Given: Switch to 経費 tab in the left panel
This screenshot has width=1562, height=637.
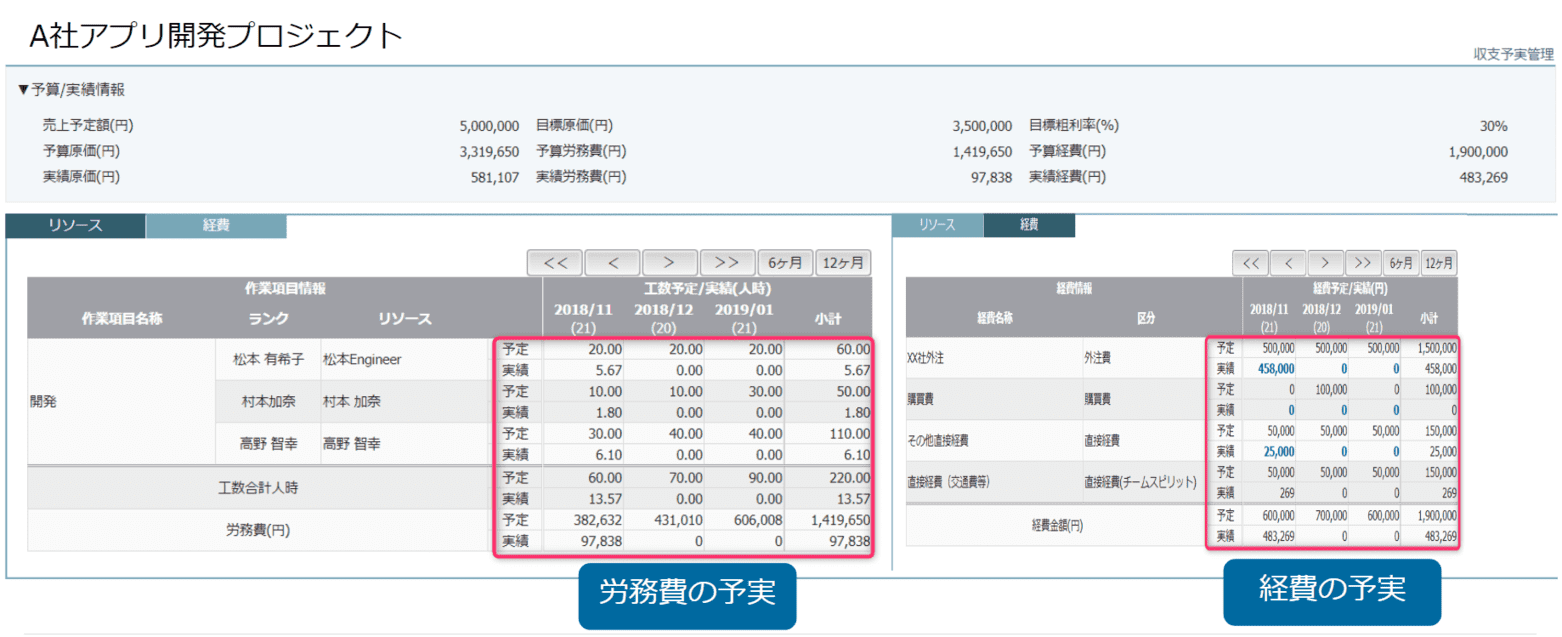Looking at the screenshot, I should click(x=216, y=226).
